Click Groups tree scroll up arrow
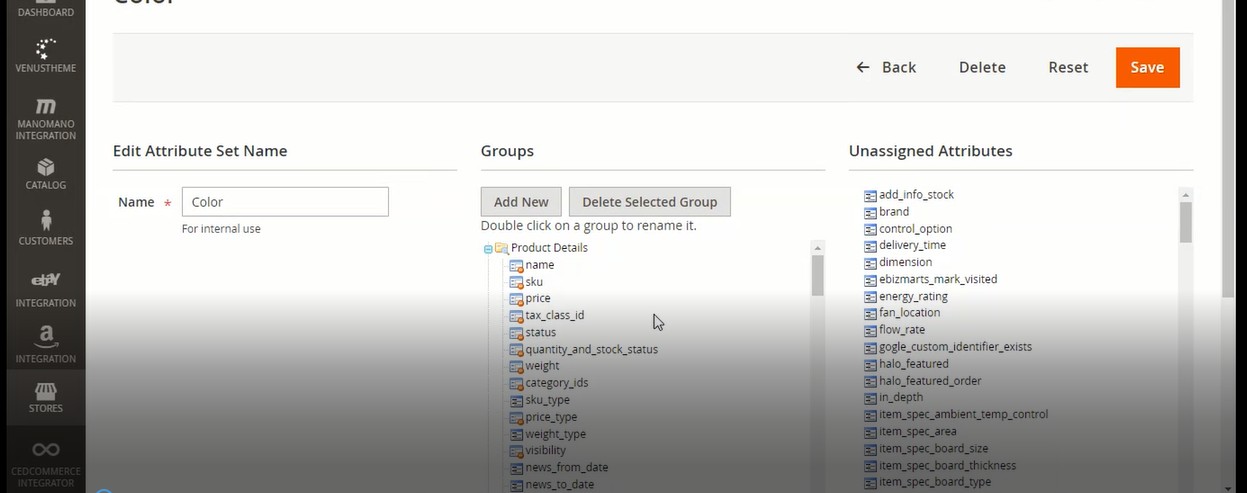The height and width of the screenshot is (493, 1247). 817,247
